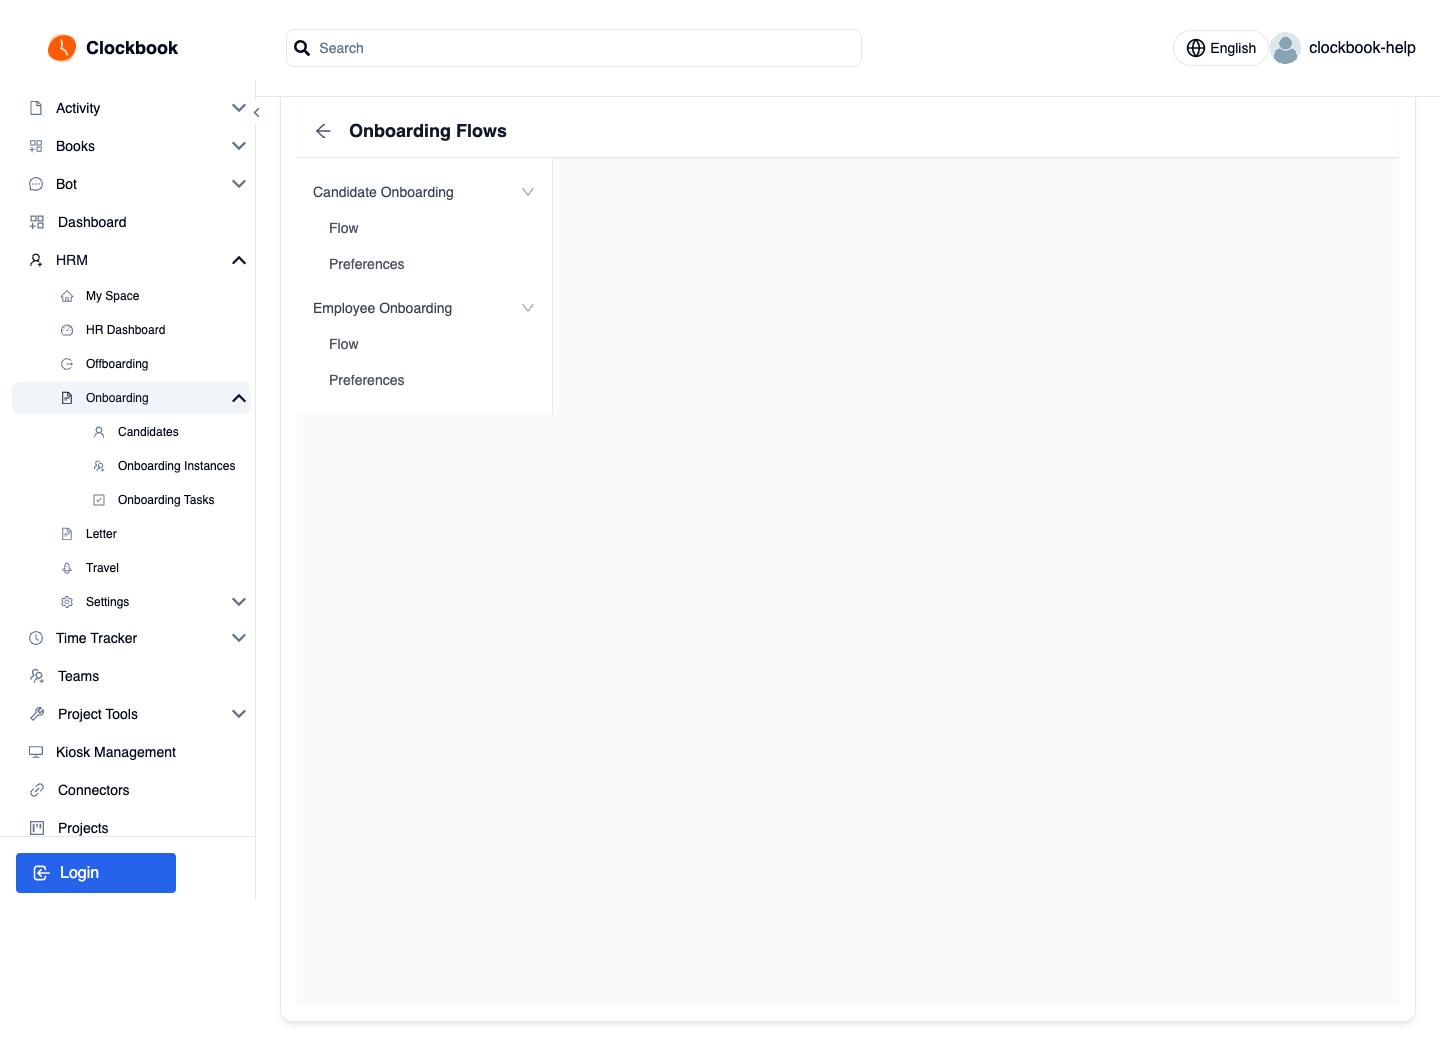Open Kiosk Management page

(x=116, y=752)
